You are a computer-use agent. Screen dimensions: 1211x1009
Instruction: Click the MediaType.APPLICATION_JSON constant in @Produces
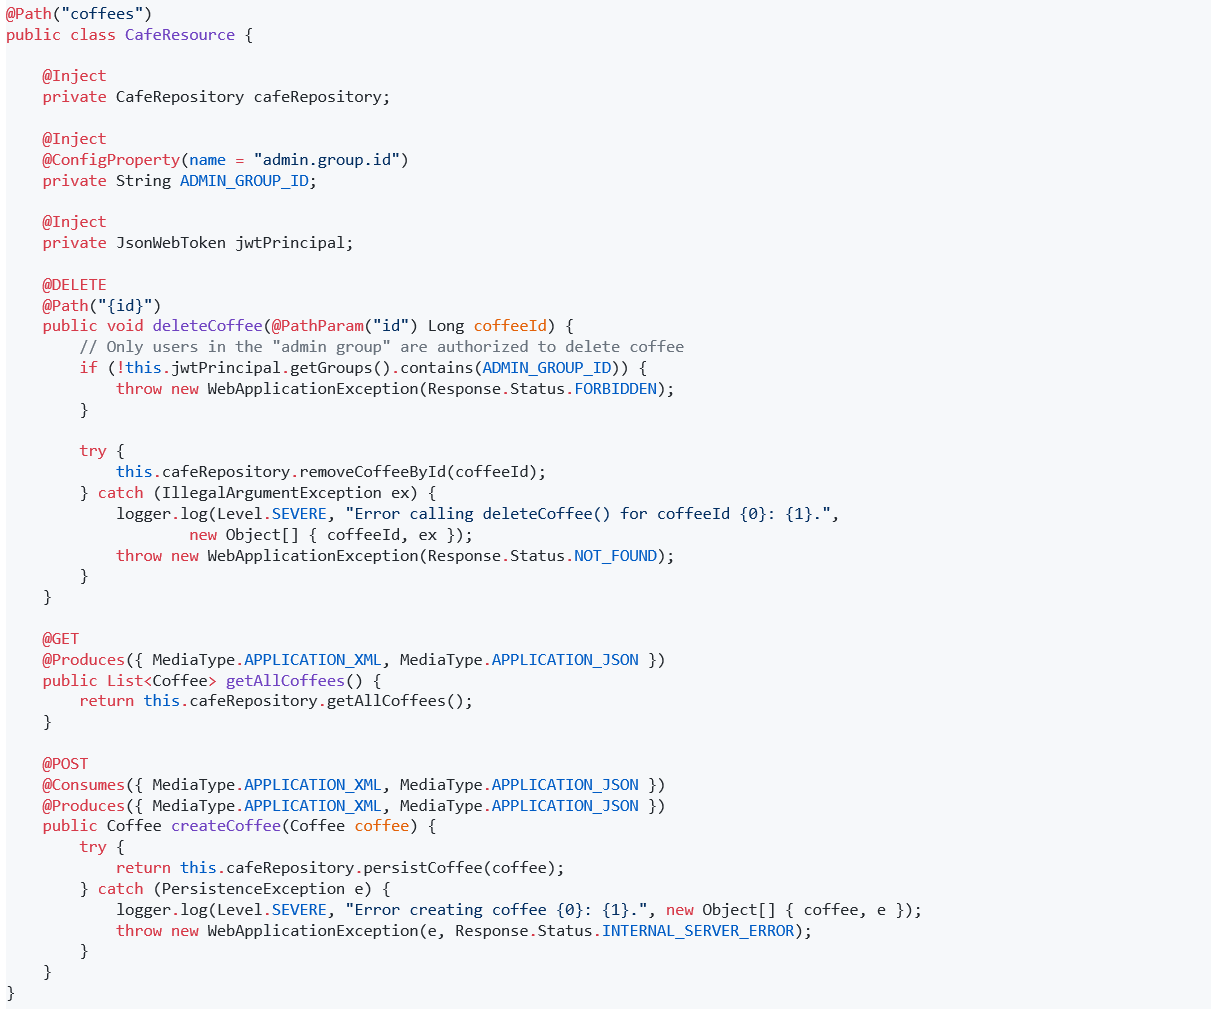tap(564, 659)
